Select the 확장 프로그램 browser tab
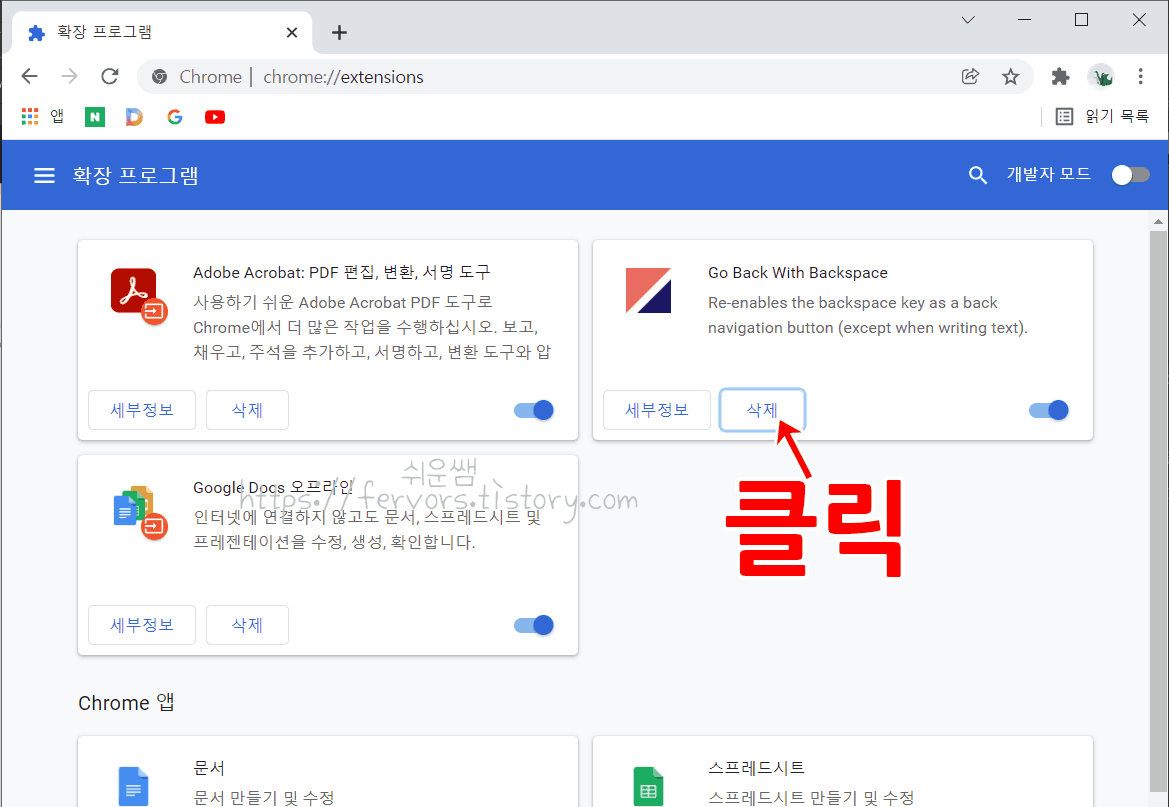Viewport: 1169px width, 807px height. click(x=163, y=33)
